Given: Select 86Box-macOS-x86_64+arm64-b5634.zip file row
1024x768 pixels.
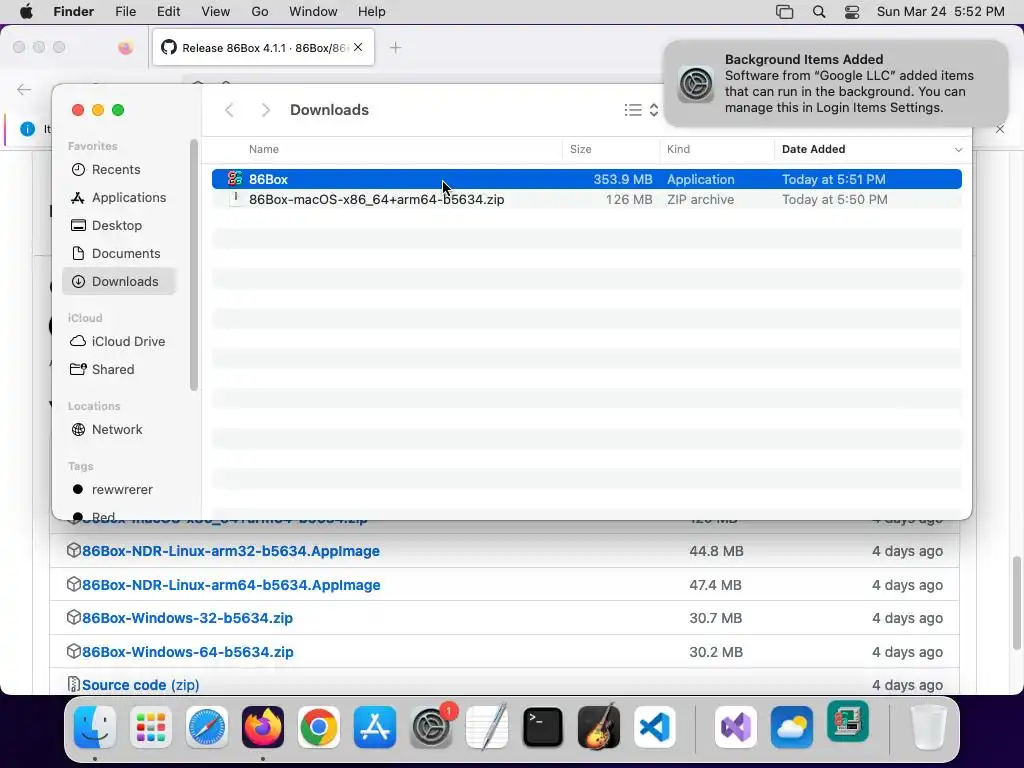Looking at the screenshot, I should (586, 200).
